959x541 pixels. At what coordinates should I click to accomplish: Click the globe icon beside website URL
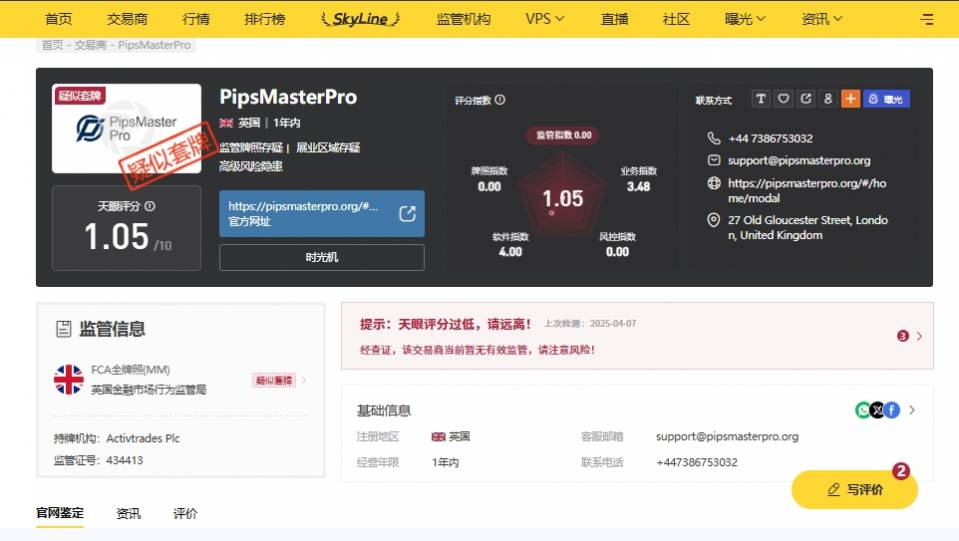click(713, 183)
